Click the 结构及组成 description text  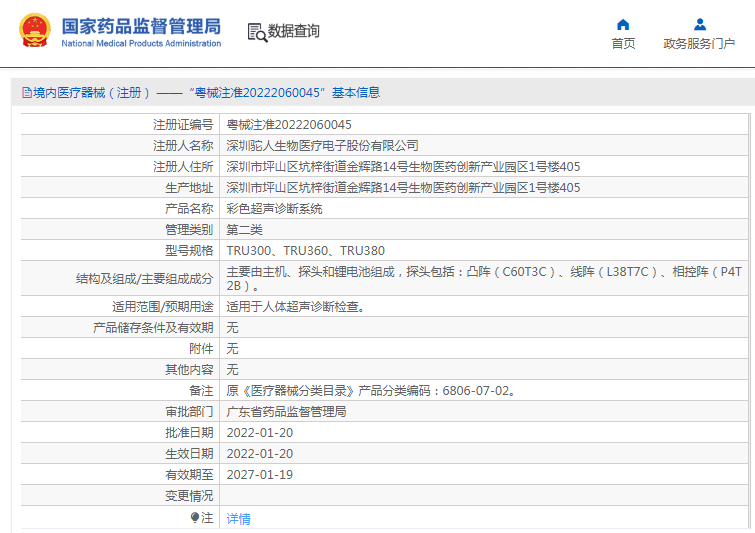click(484, 278)
